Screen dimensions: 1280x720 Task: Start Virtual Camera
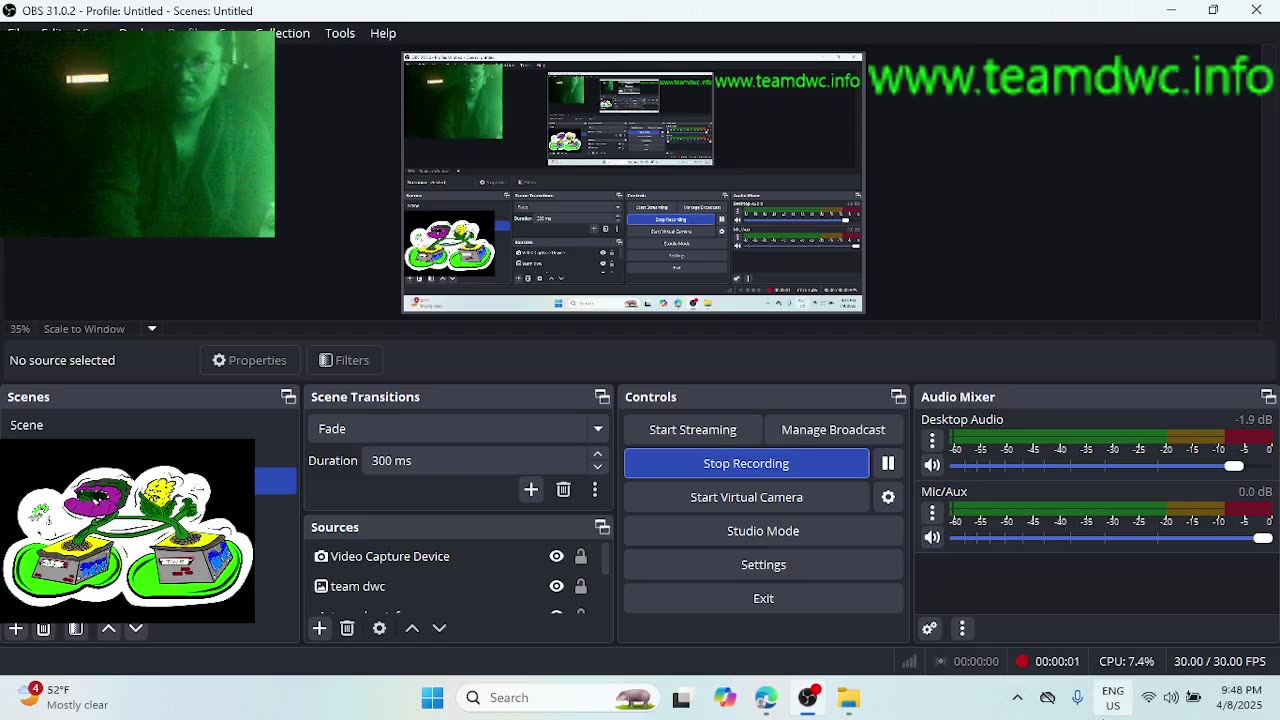click(x=747, y=497)
